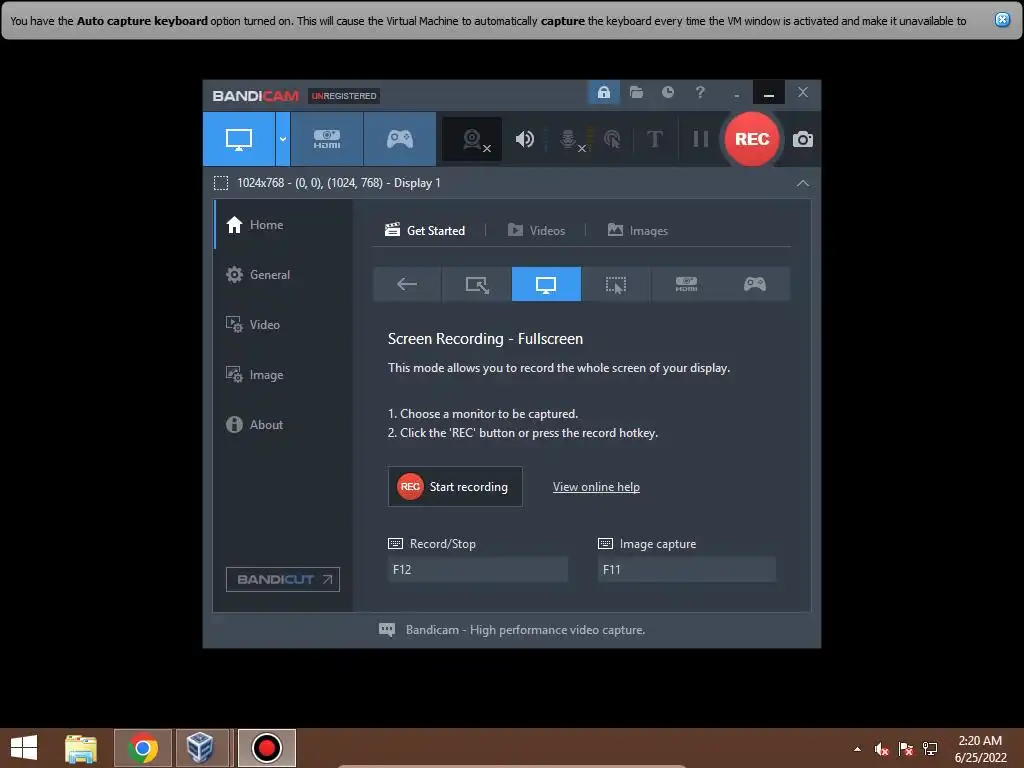The image size is (1024, 768).
Task: Open the BANDICUT link button
Action: click(x=283, y=579)
